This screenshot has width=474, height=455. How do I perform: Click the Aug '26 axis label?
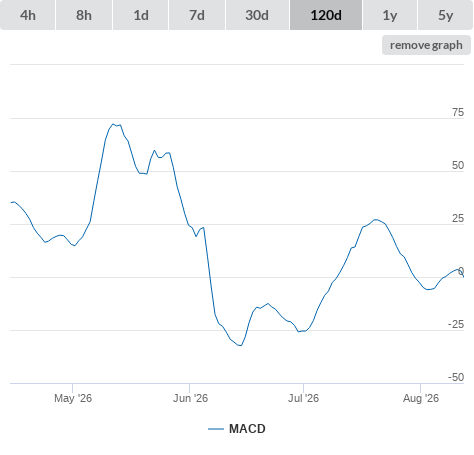click(421, 398)
